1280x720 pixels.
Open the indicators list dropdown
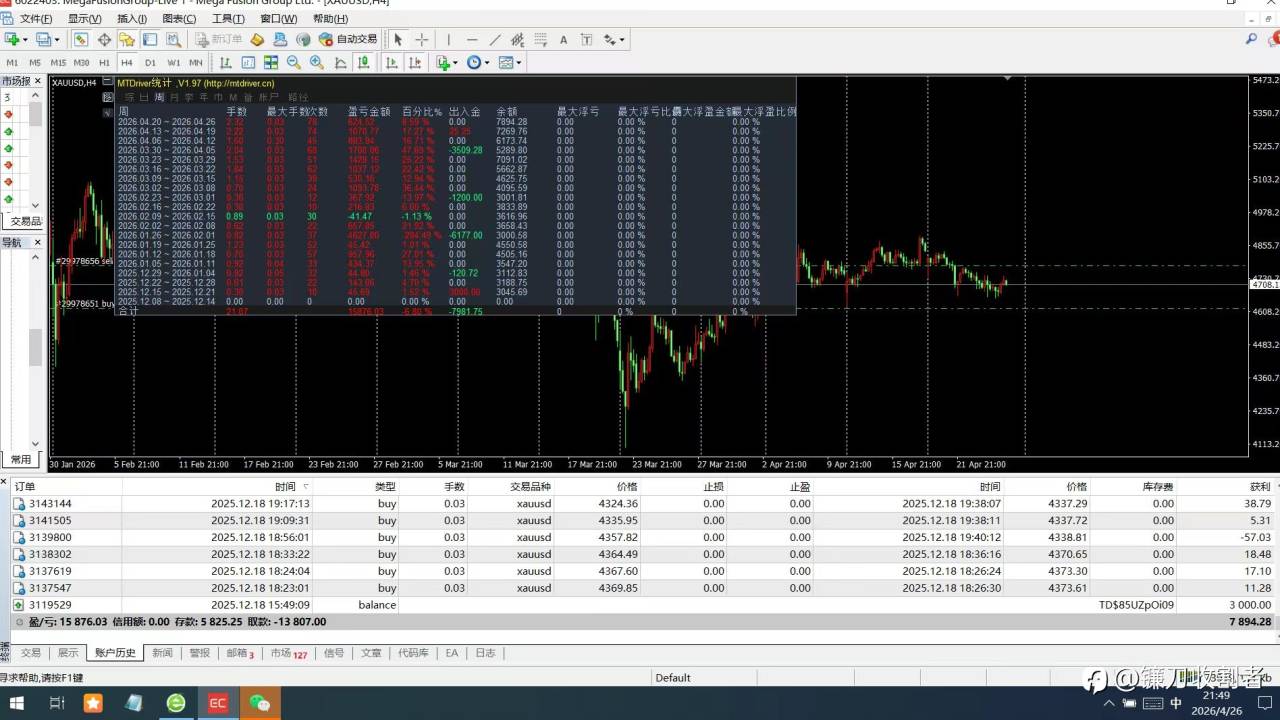446,62
